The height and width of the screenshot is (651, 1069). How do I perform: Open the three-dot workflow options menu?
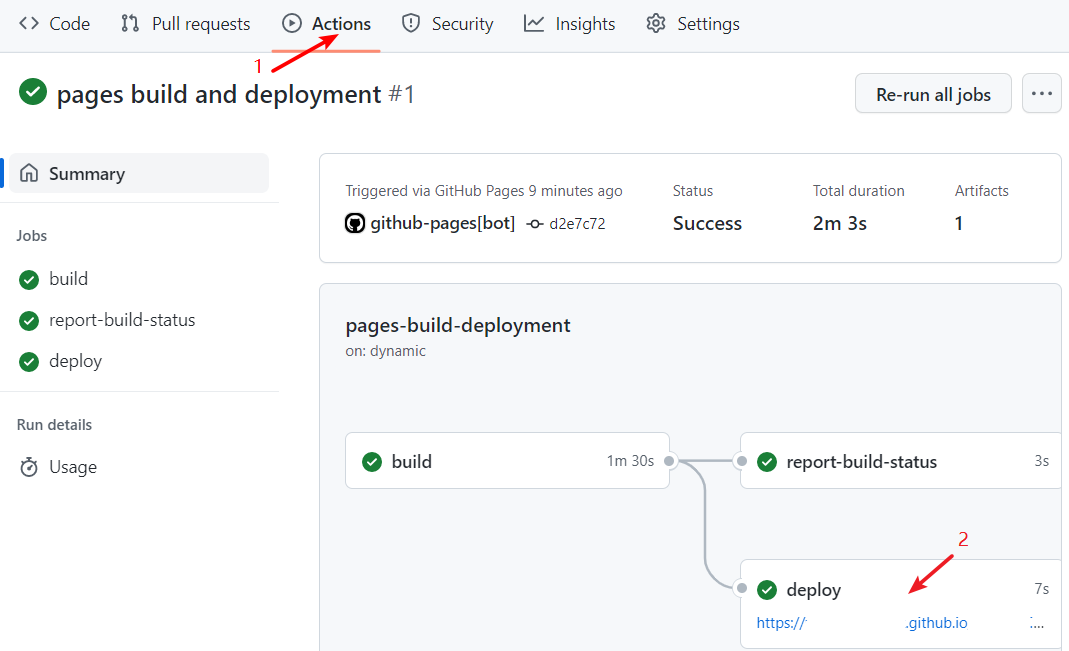coord(1042,94)
